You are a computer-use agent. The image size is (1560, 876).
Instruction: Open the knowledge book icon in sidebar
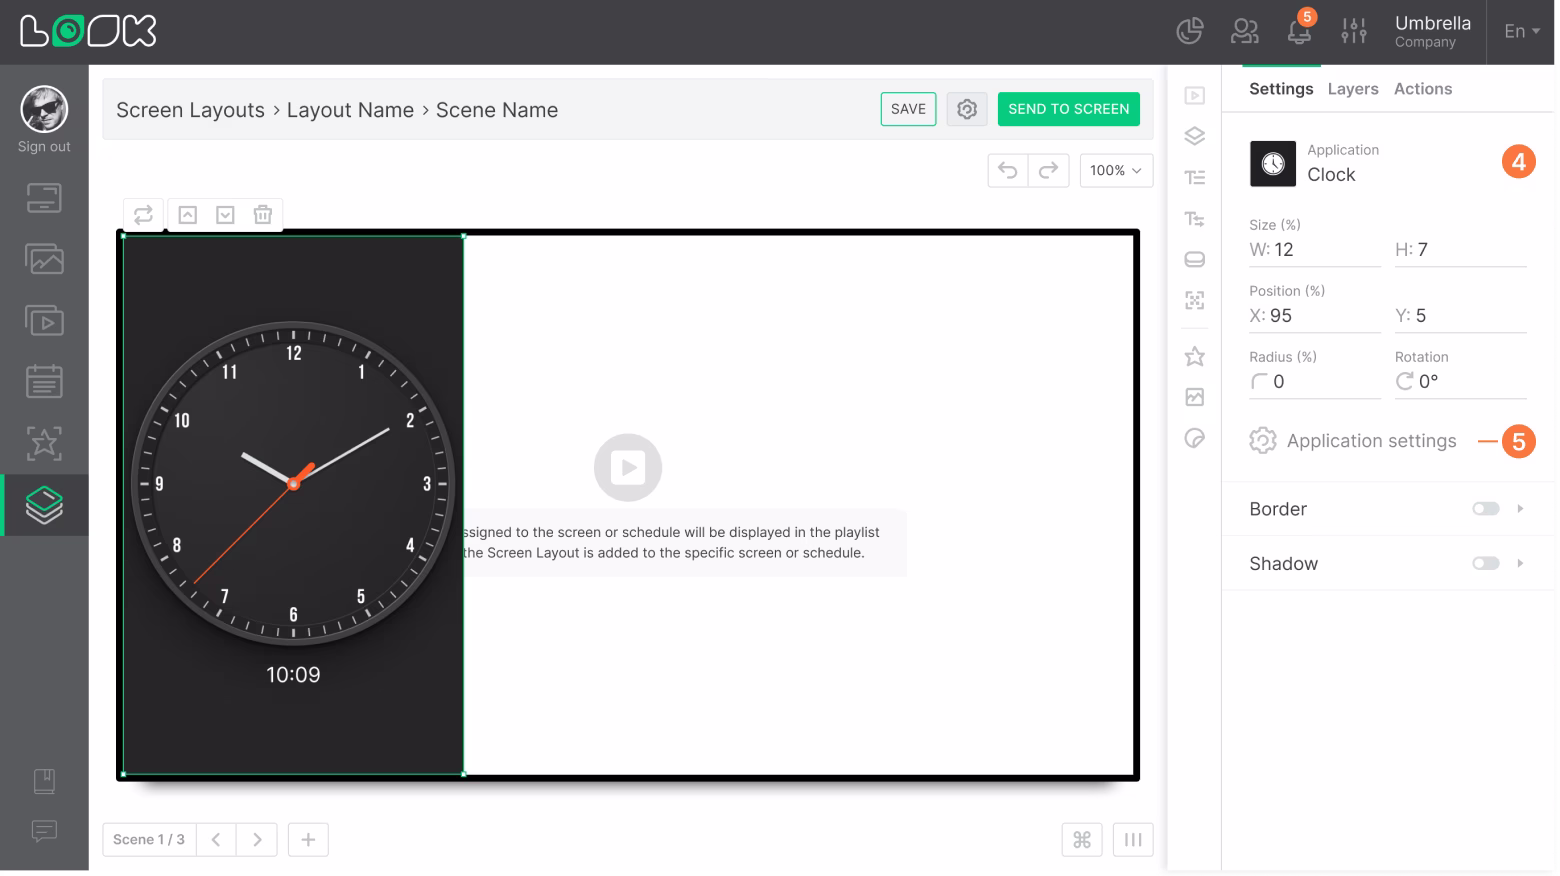point(44,781)
